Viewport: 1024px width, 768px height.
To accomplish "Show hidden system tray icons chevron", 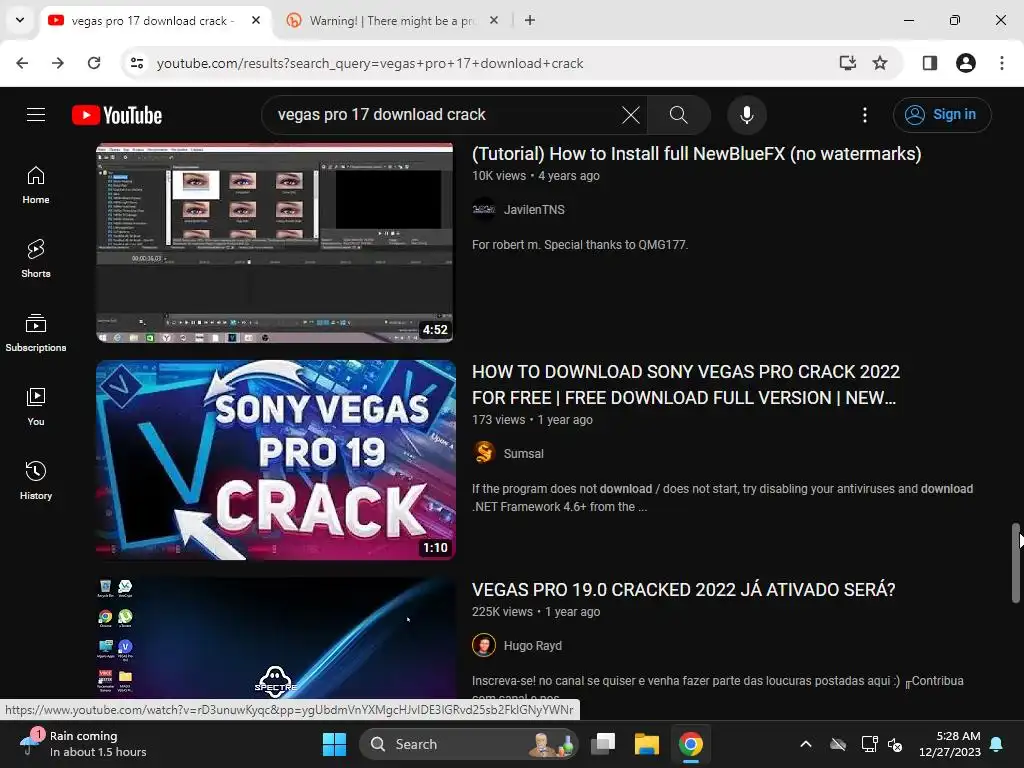I will pos(806,744).
